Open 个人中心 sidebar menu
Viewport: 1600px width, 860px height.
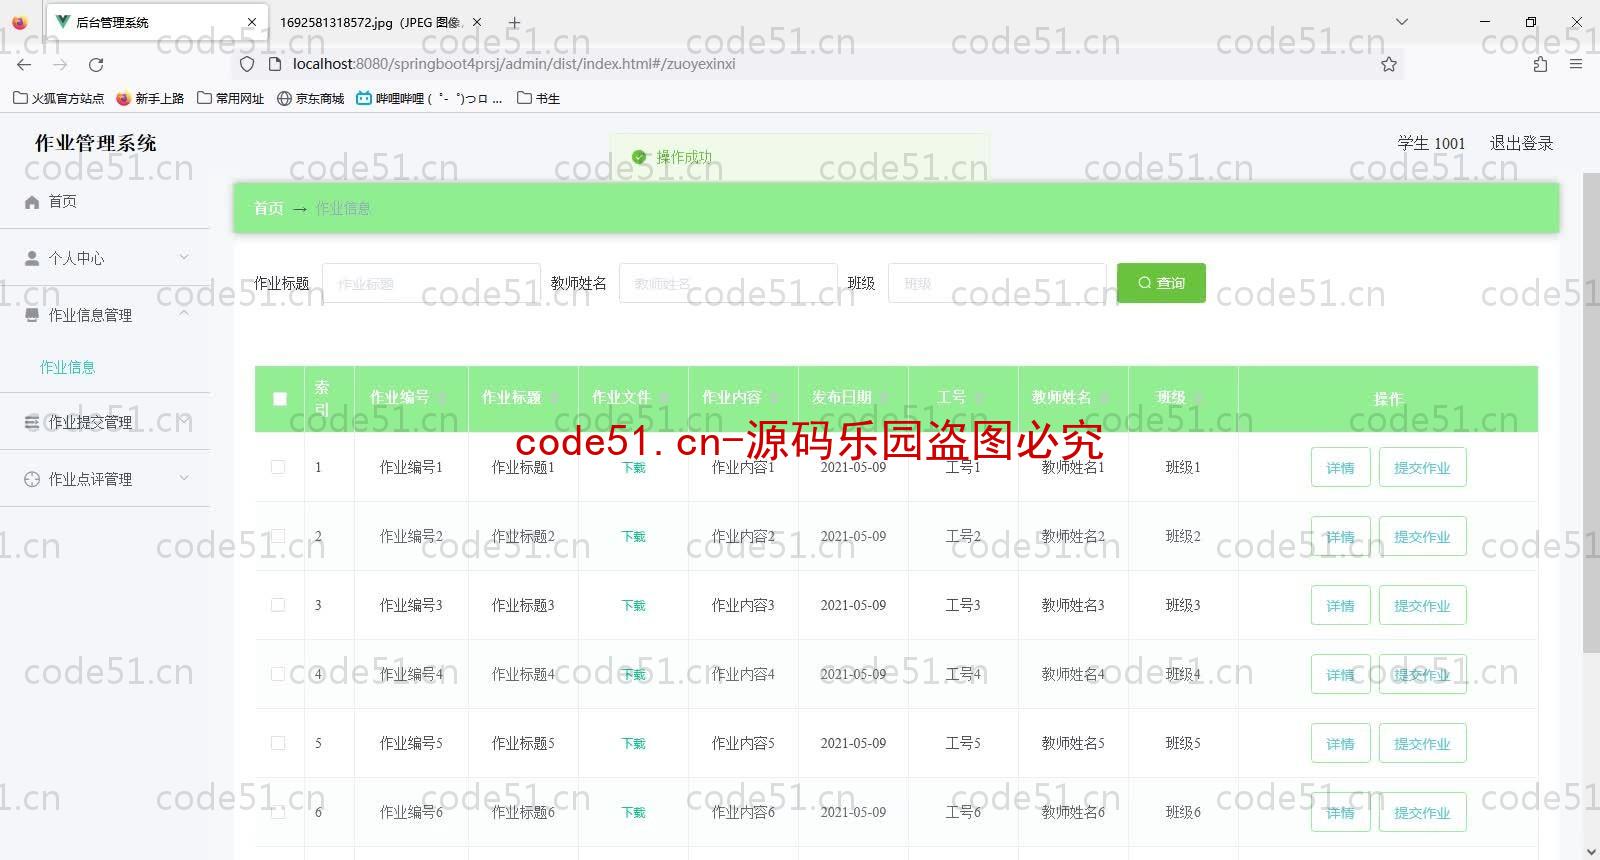click(105, 258)
